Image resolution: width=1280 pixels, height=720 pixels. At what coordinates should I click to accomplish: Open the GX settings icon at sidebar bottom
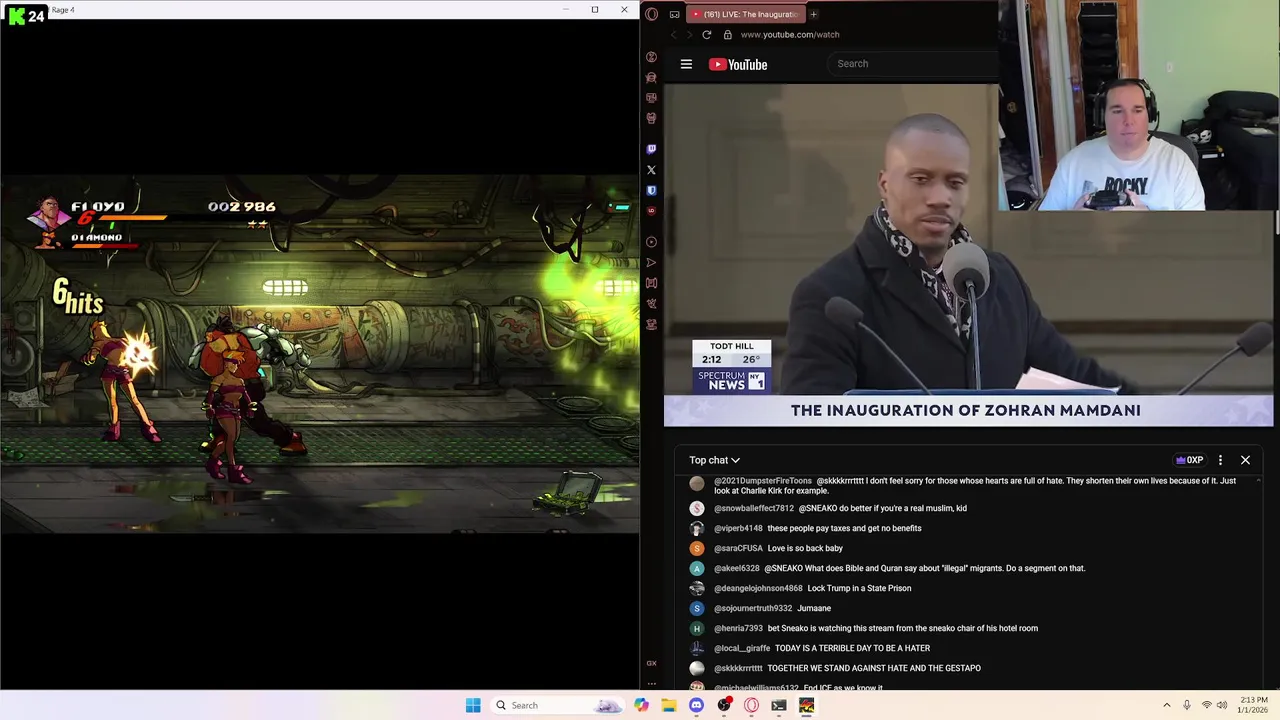click(651, 663)
